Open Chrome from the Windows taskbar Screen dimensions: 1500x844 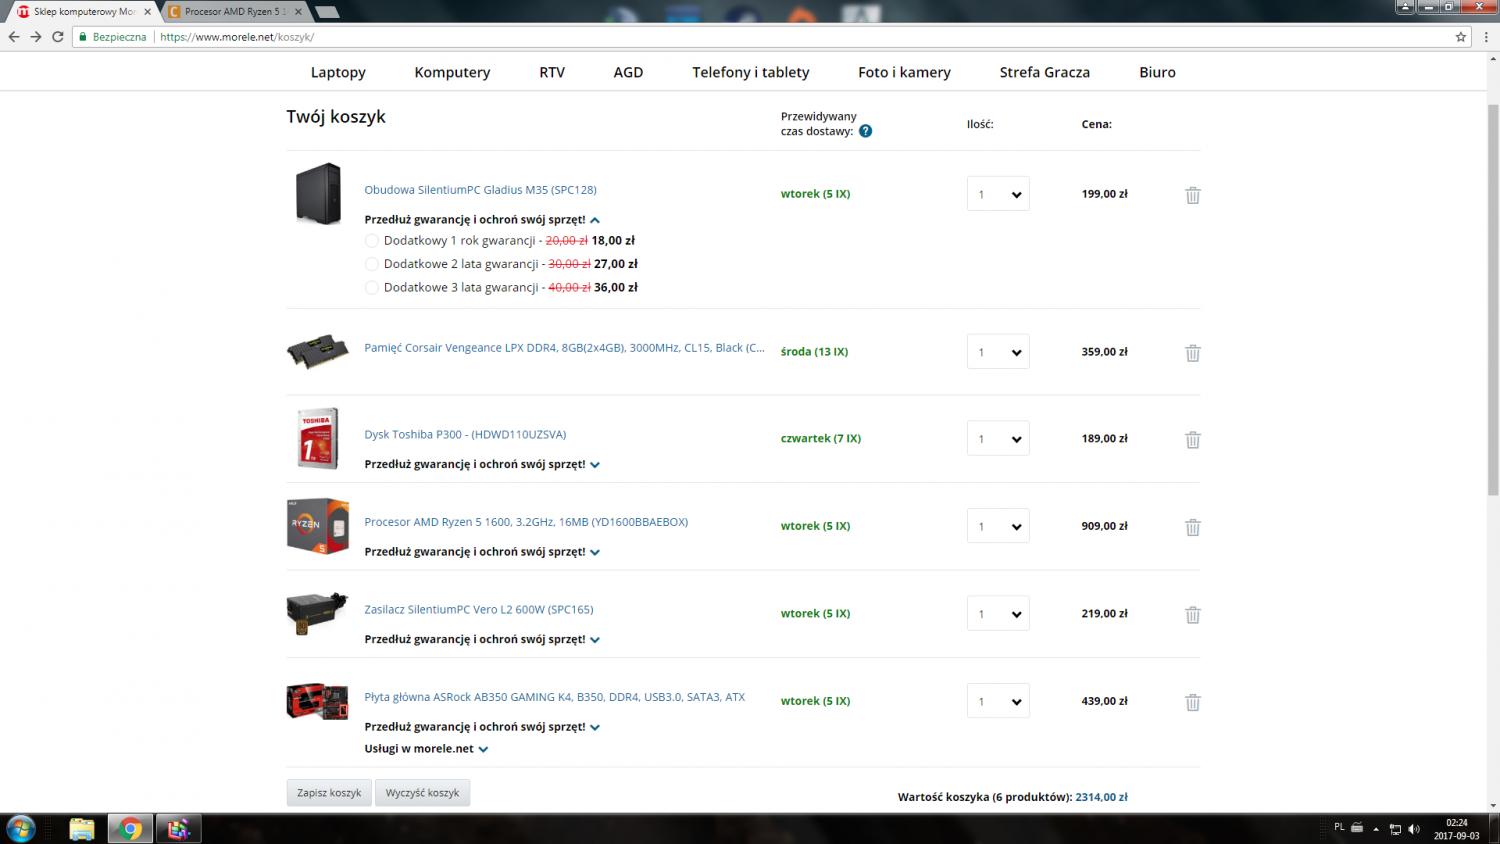(130, 829)
